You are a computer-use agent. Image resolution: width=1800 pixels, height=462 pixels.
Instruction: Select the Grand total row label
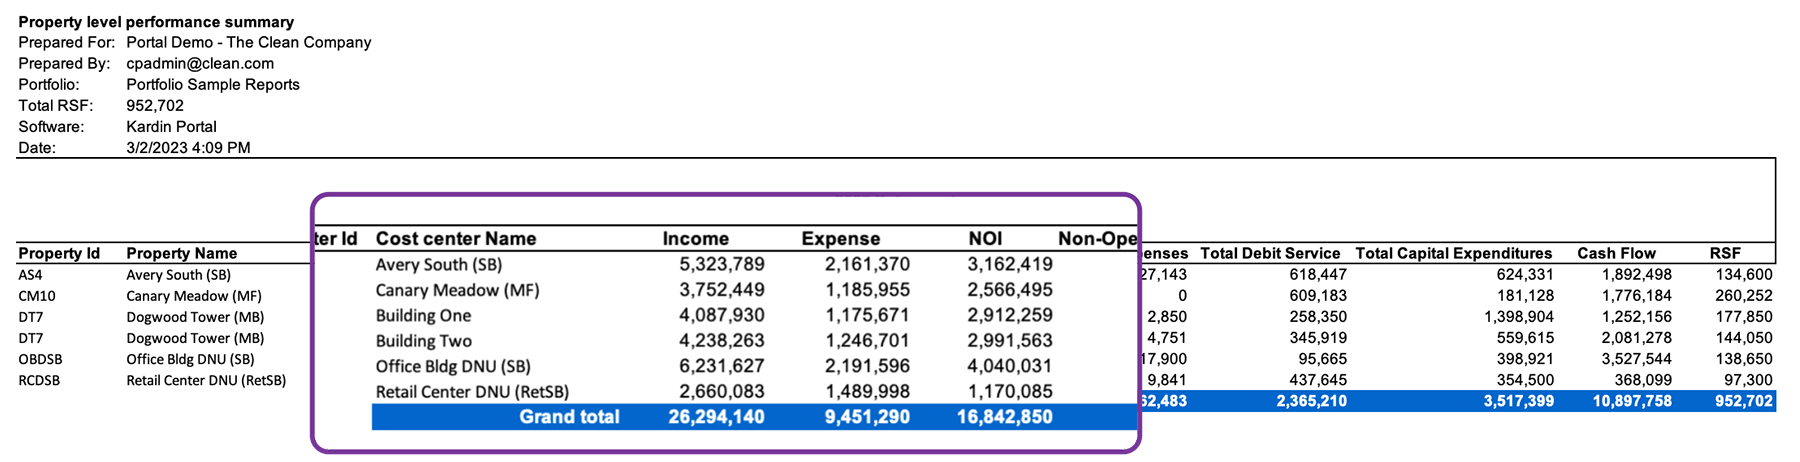(x=569, y=417)
